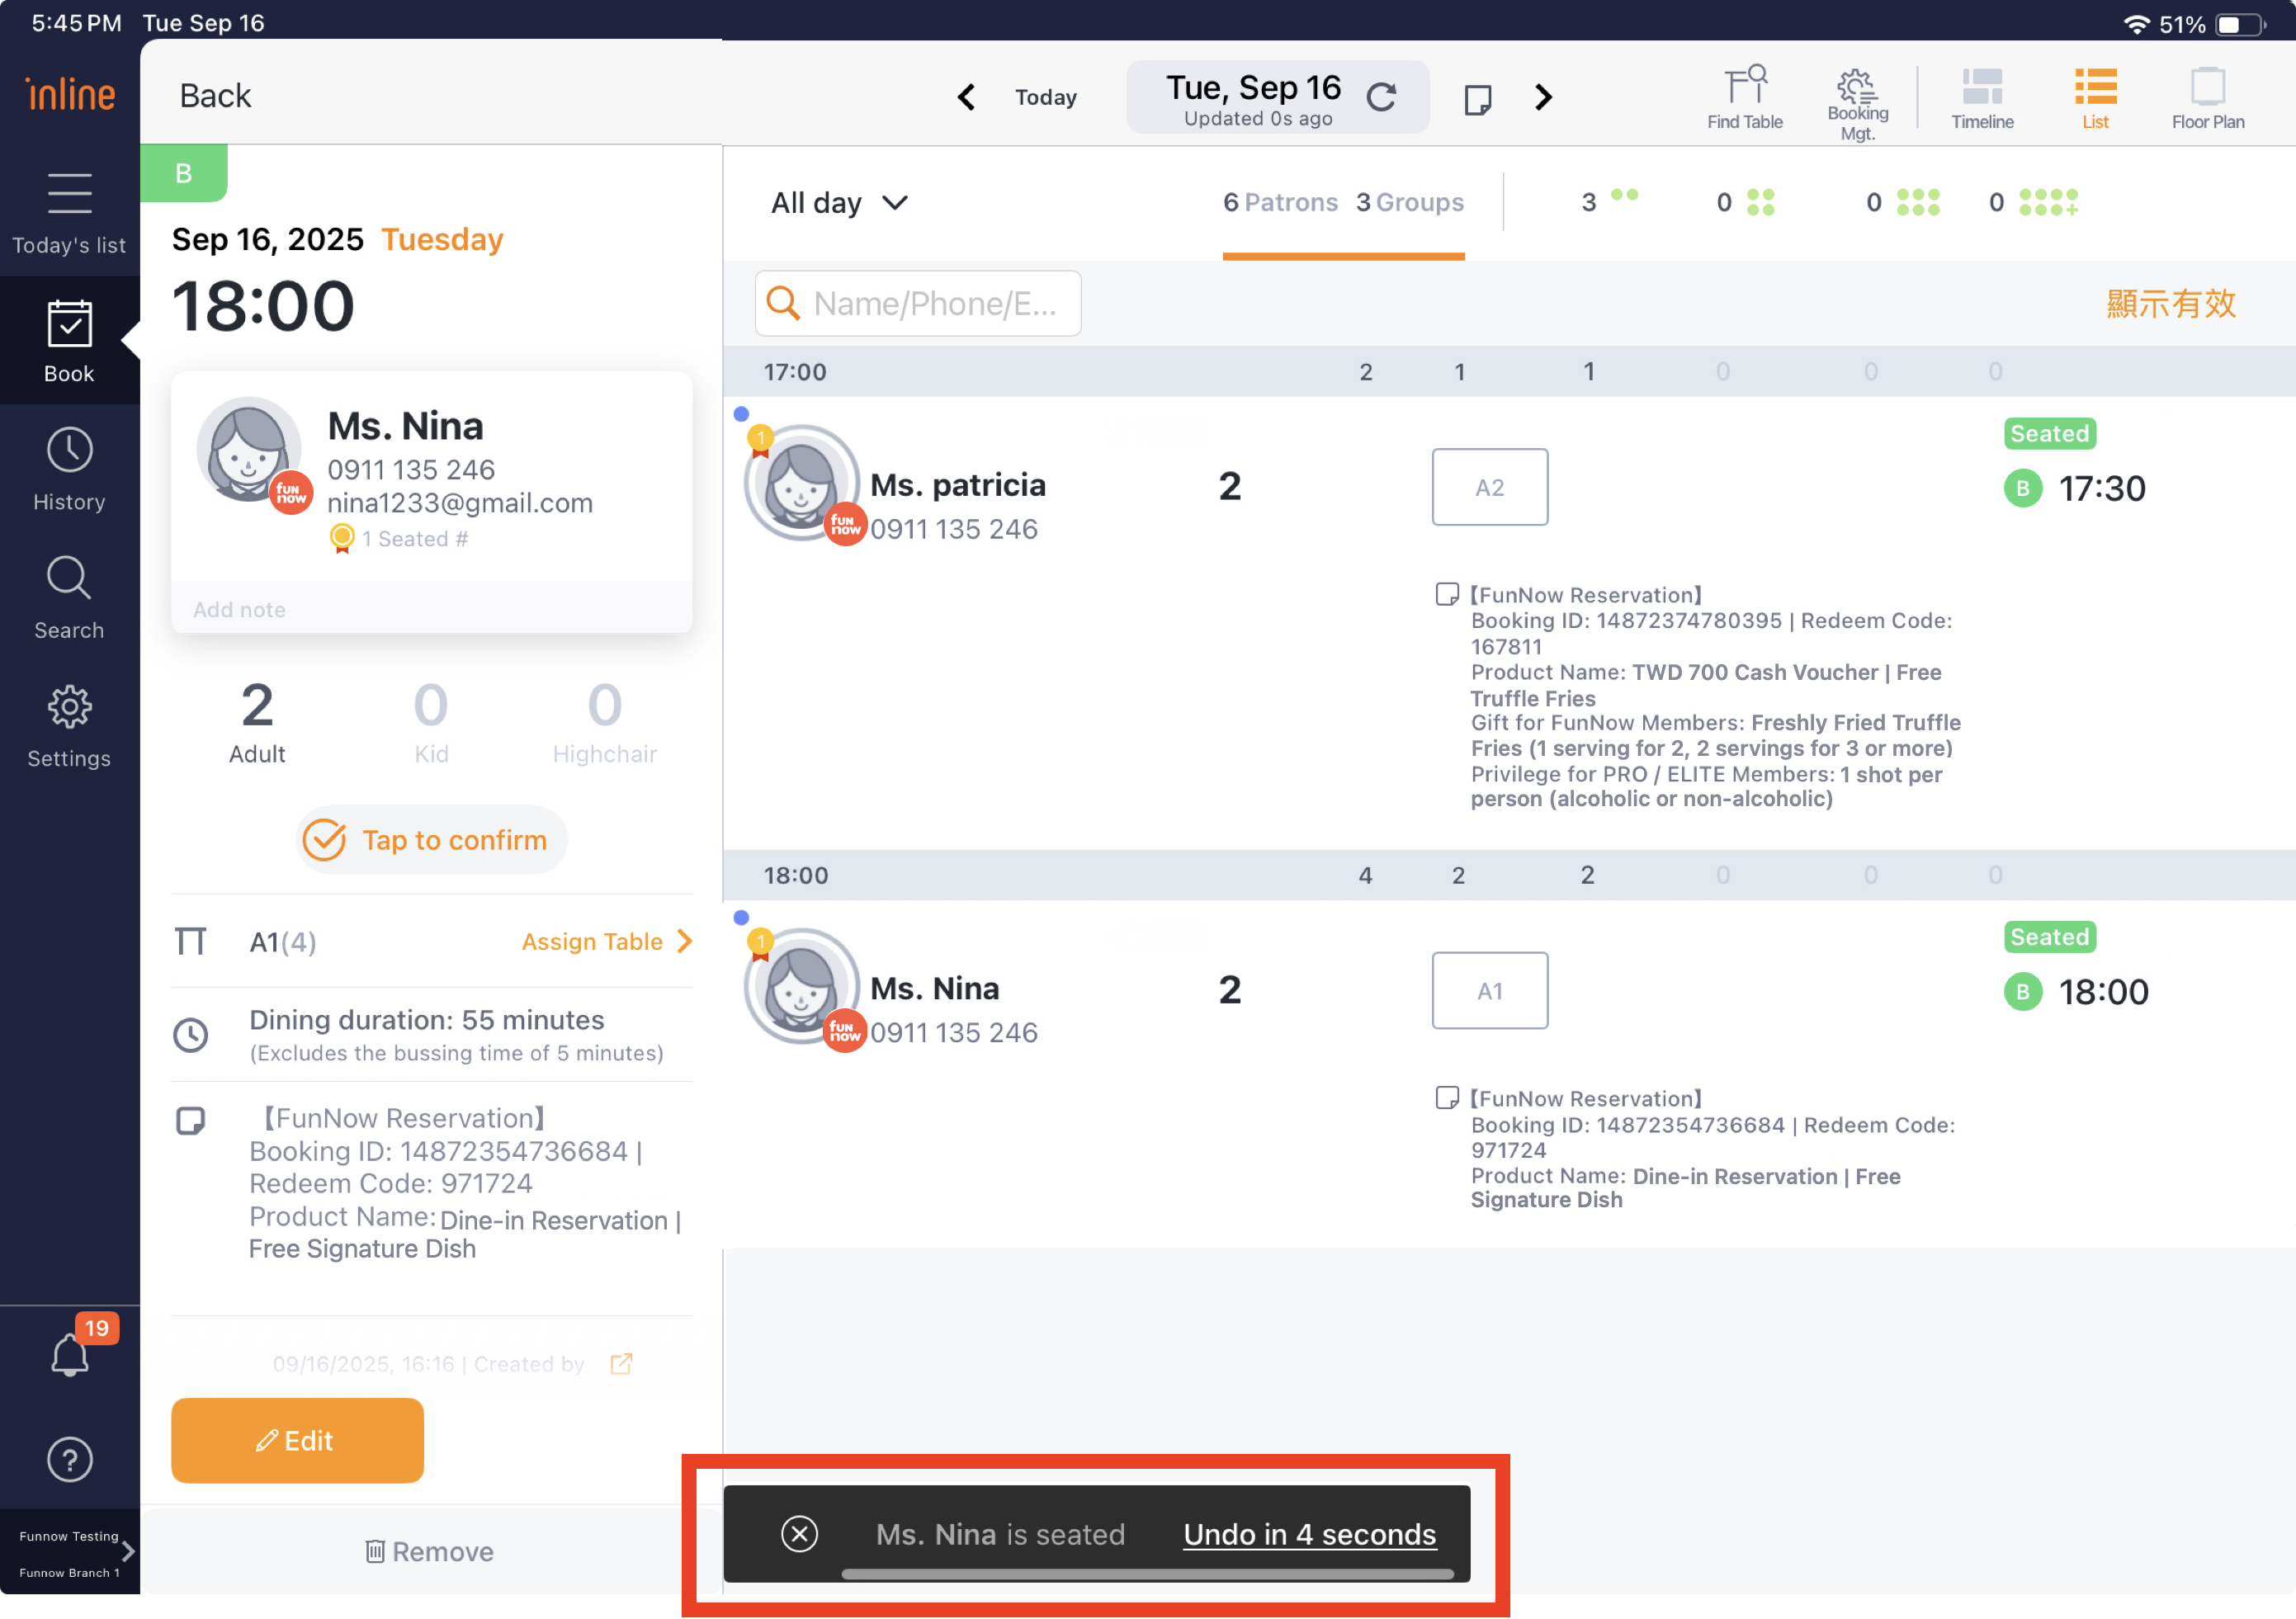
Task: Expand Funnow Branch 1 switcher
Action: point(127,1551)
